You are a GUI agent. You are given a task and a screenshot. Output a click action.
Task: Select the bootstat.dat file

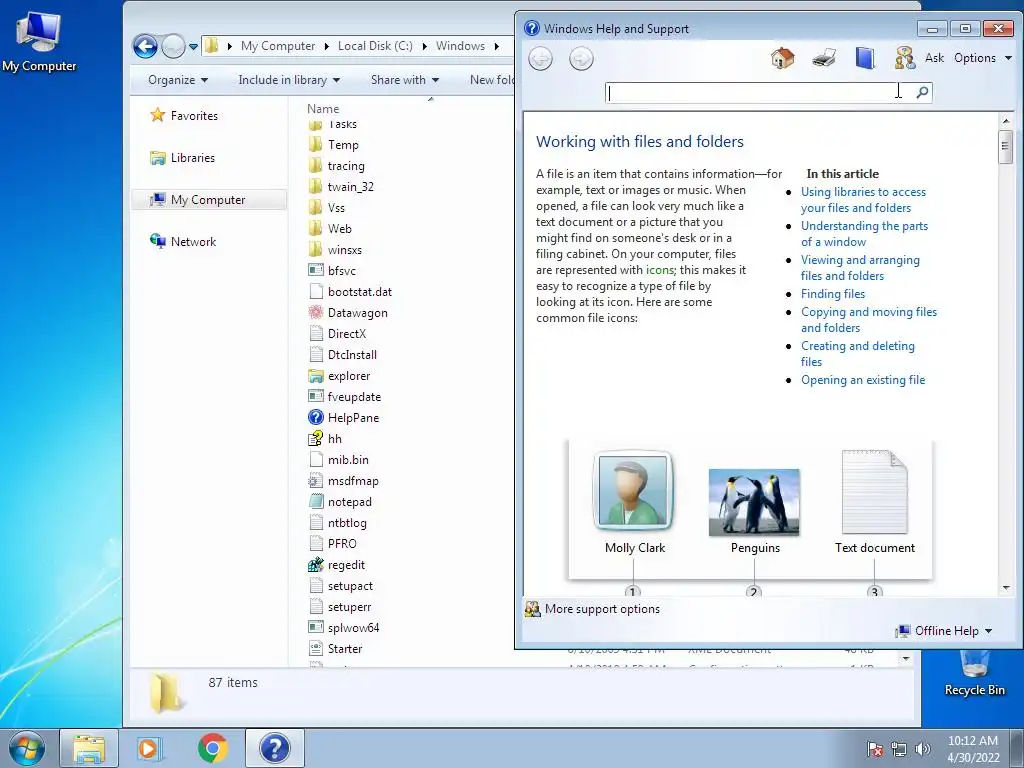coord(360,292)
